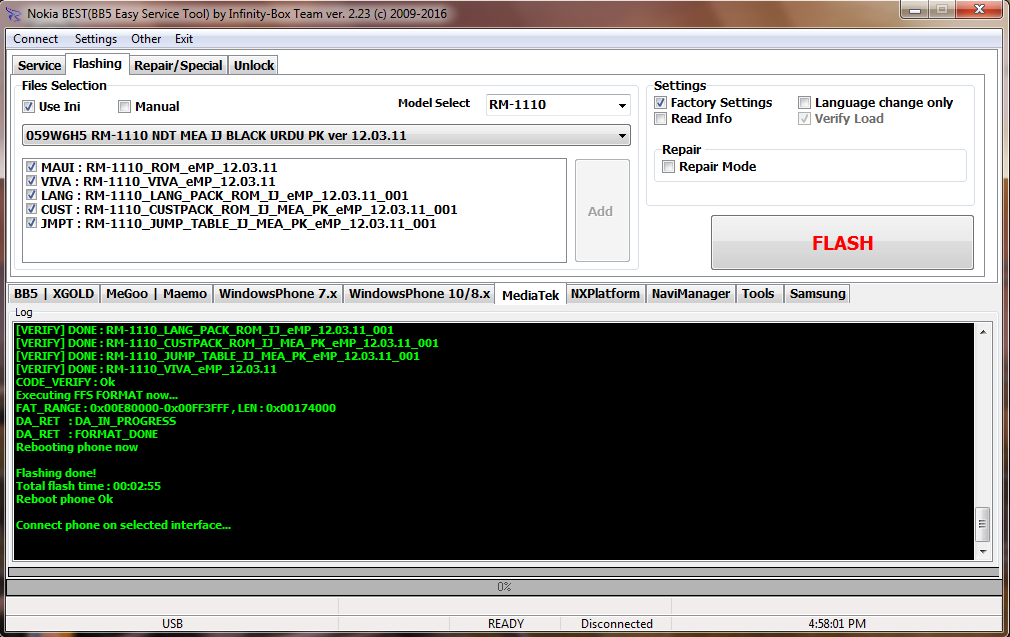1010x637 pixels.
Task: Open the NaviManager tab
Action: 691,294
